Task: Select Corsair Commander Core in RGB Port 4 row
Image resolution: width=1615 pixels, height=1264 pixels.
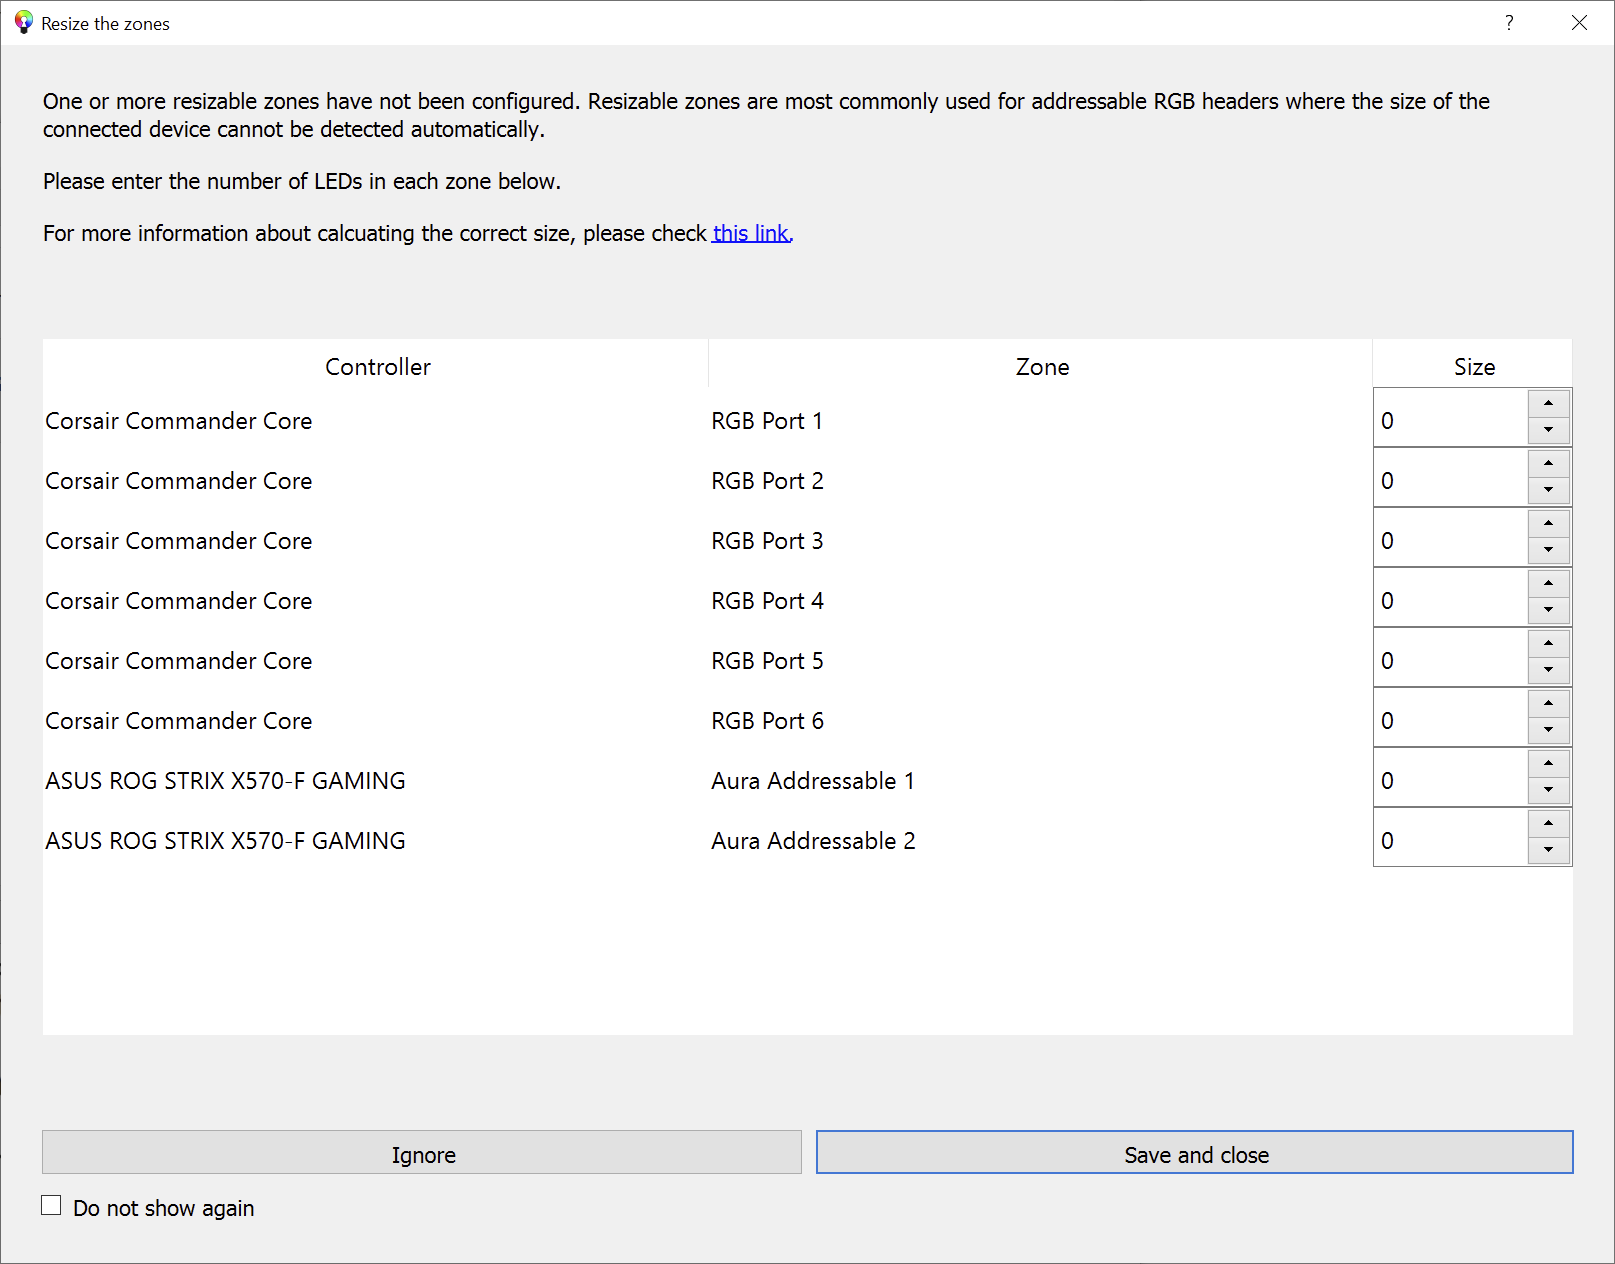Action: pos(376,598)
